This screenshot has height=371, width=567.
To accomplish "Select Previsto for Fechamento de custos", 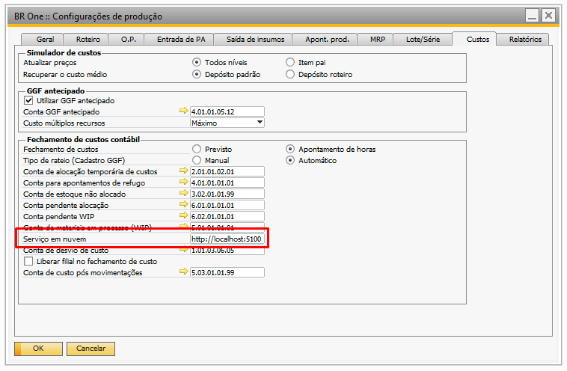I will pos(196,149).
